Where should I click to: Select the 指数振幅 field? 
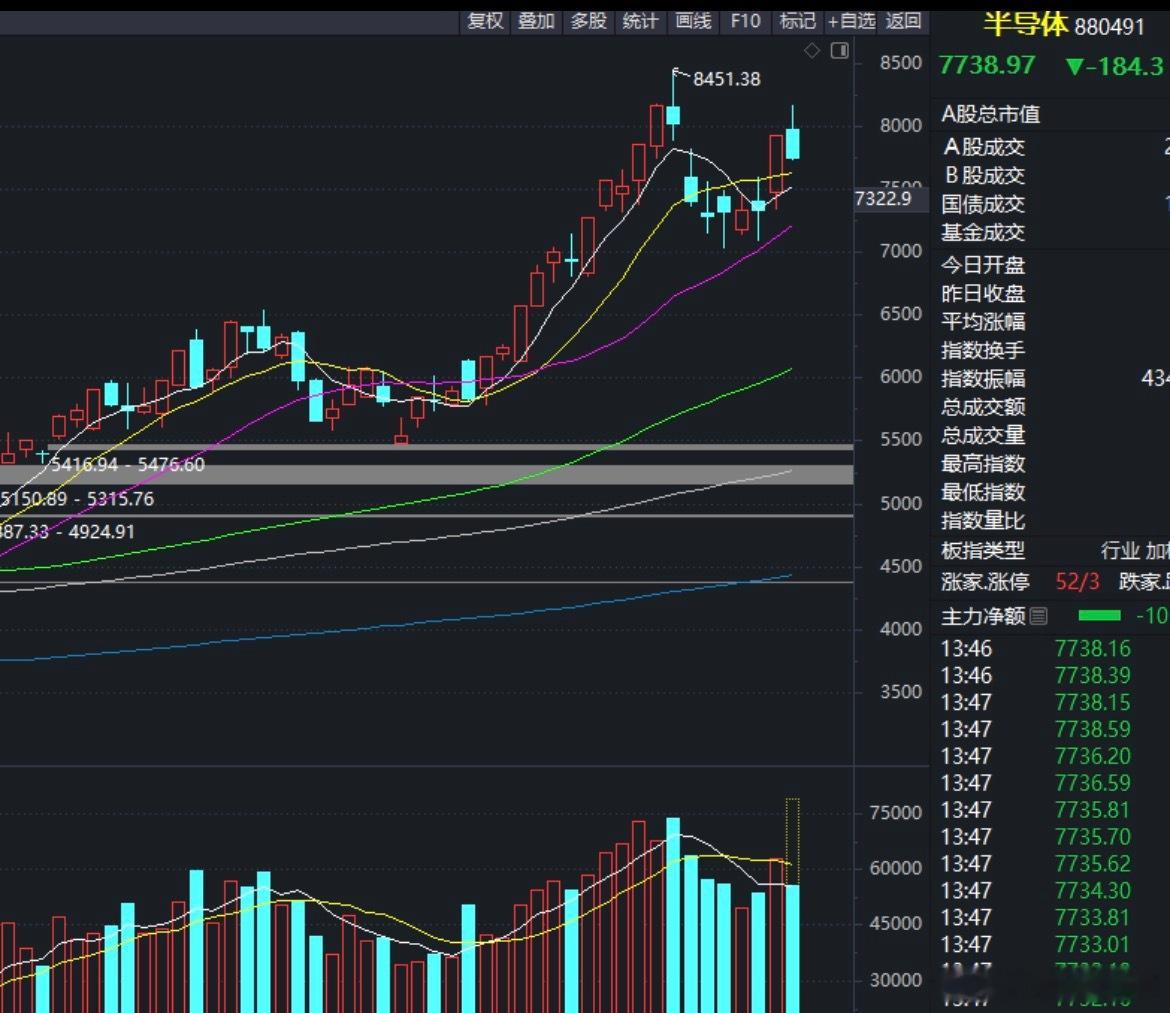pos(1051,378)
